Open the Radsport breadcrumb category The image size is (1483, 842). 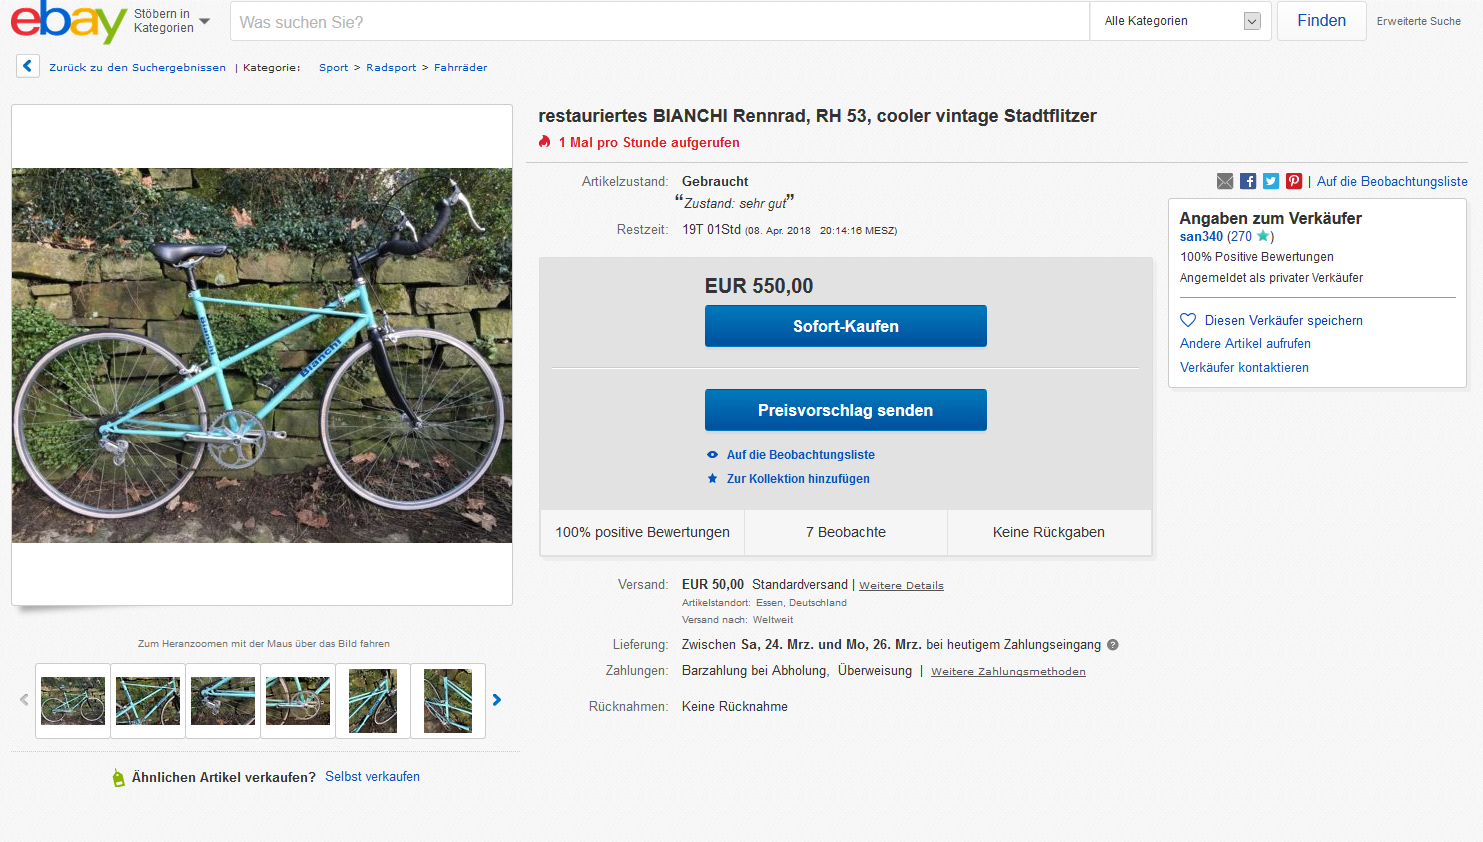point(391,68)
